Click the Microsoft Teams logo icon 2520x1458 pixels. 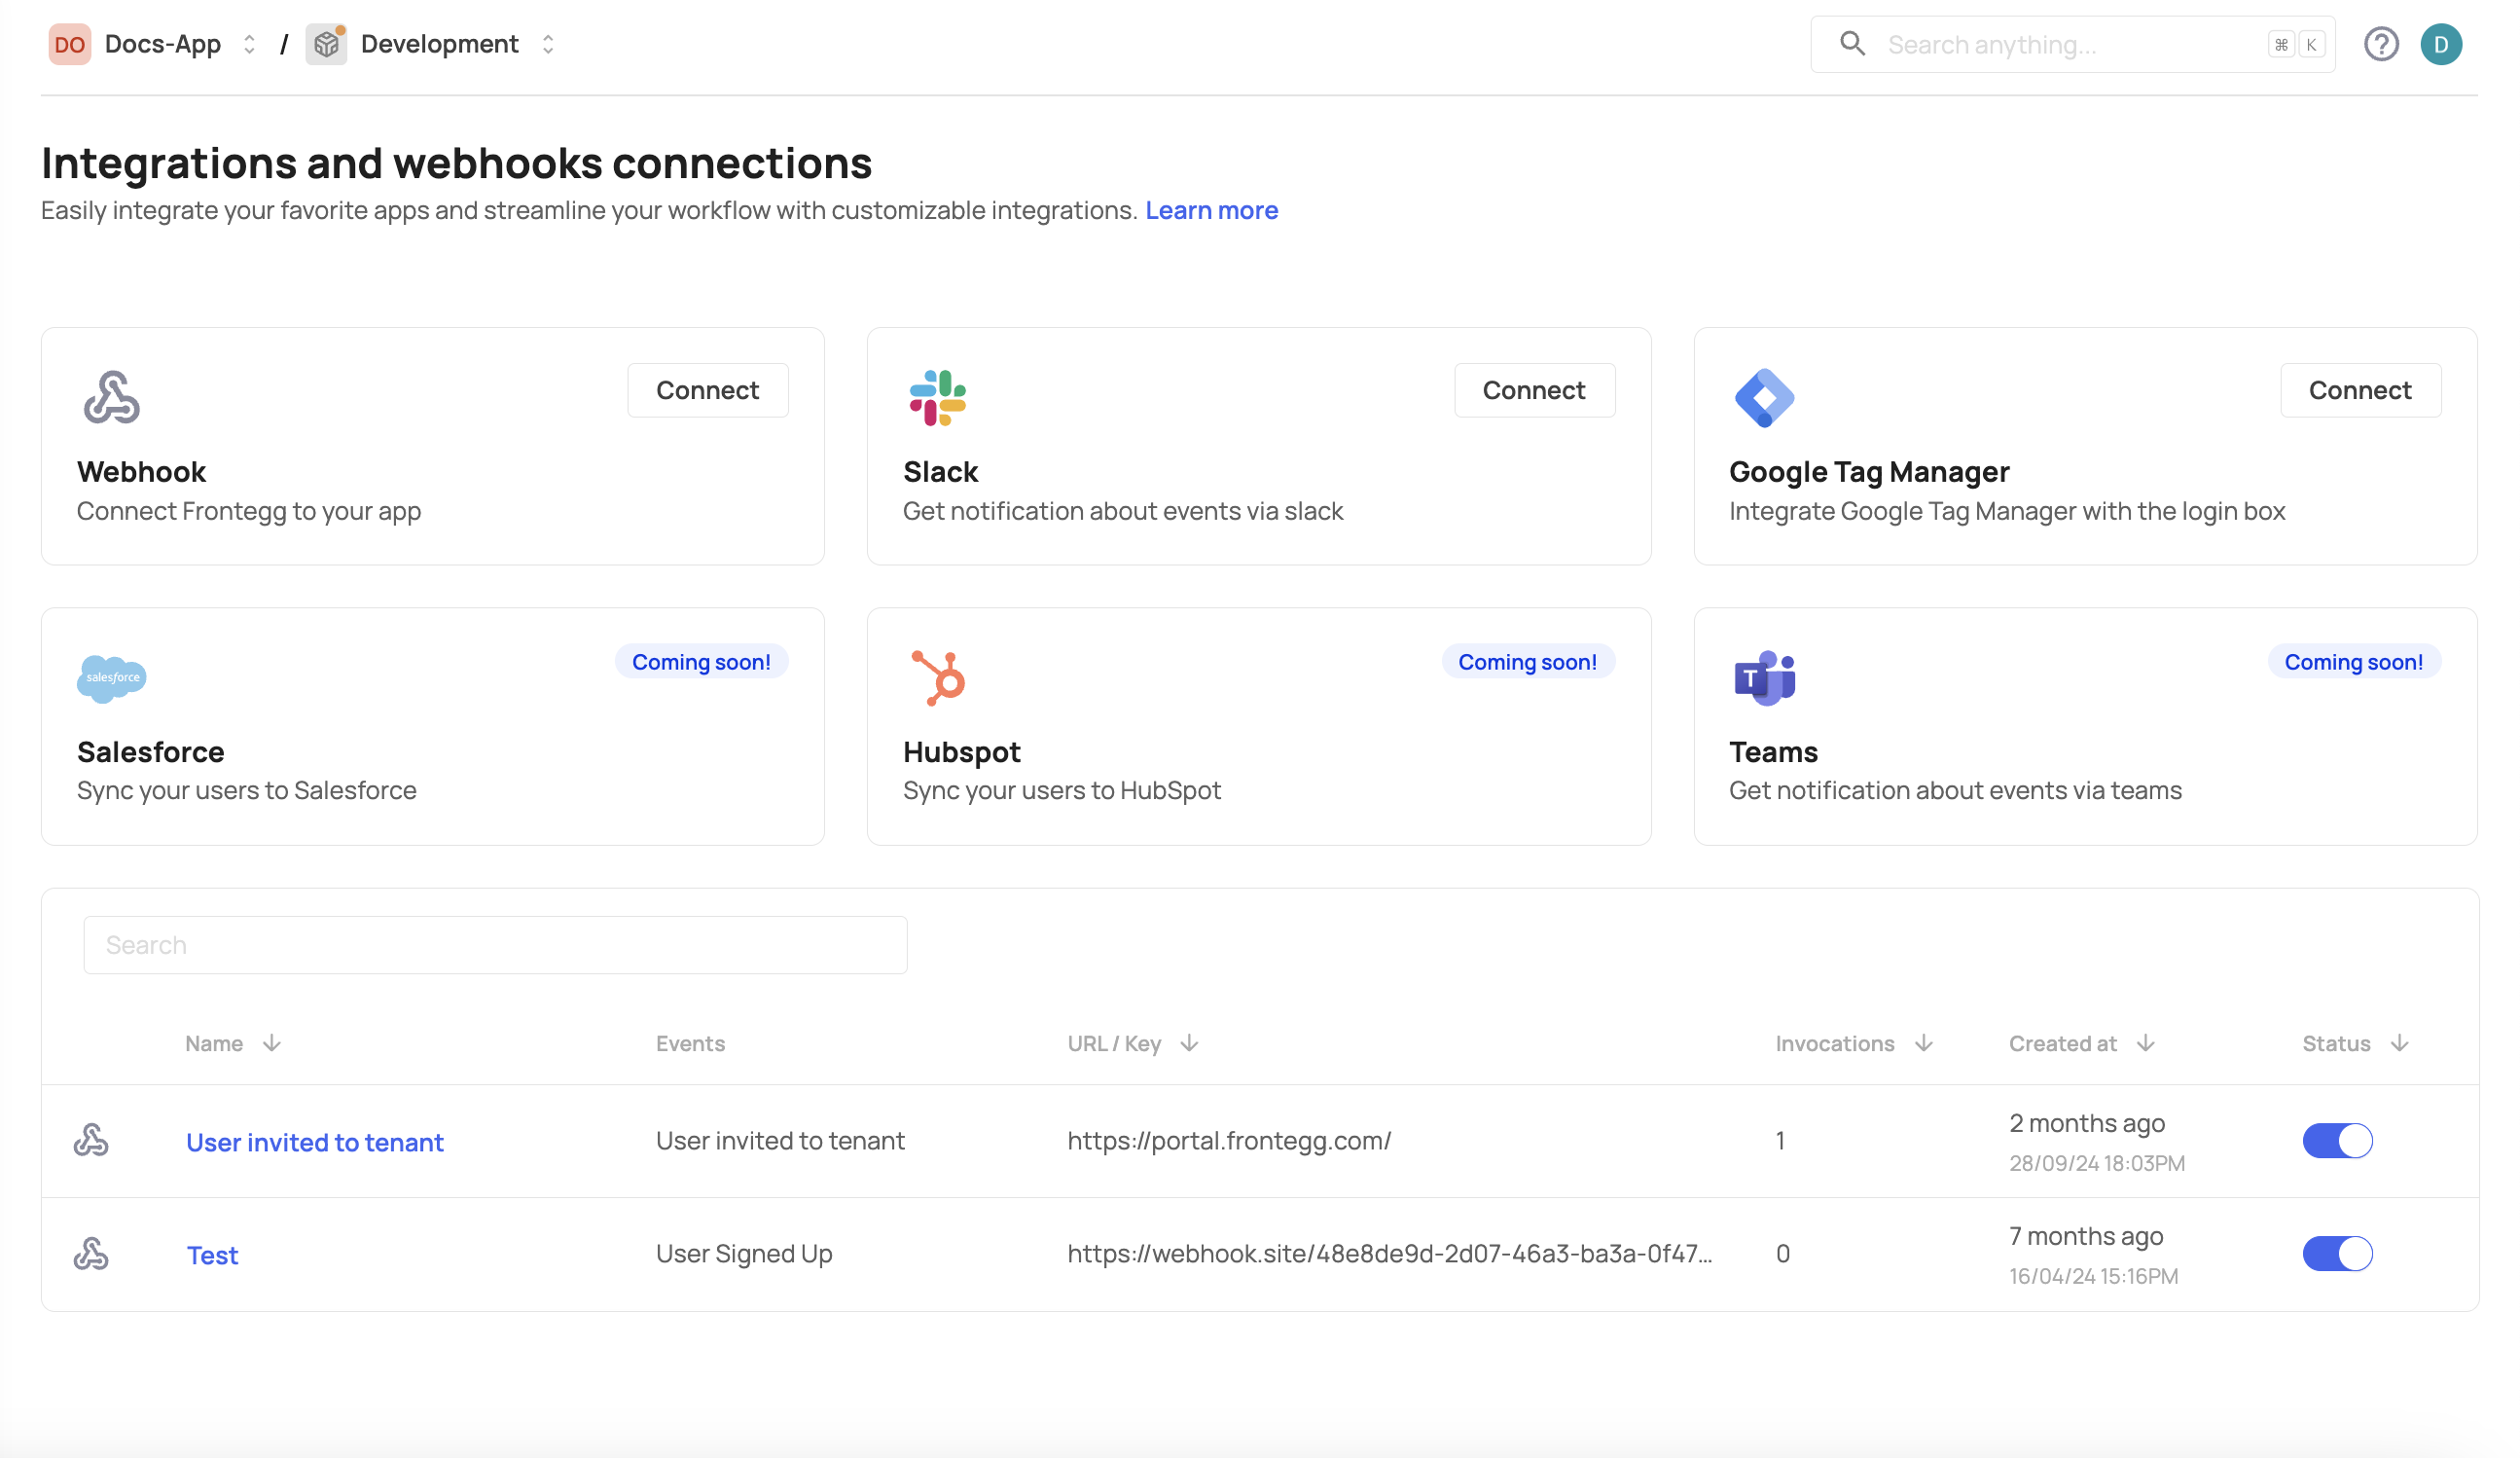click(1764, 678)
